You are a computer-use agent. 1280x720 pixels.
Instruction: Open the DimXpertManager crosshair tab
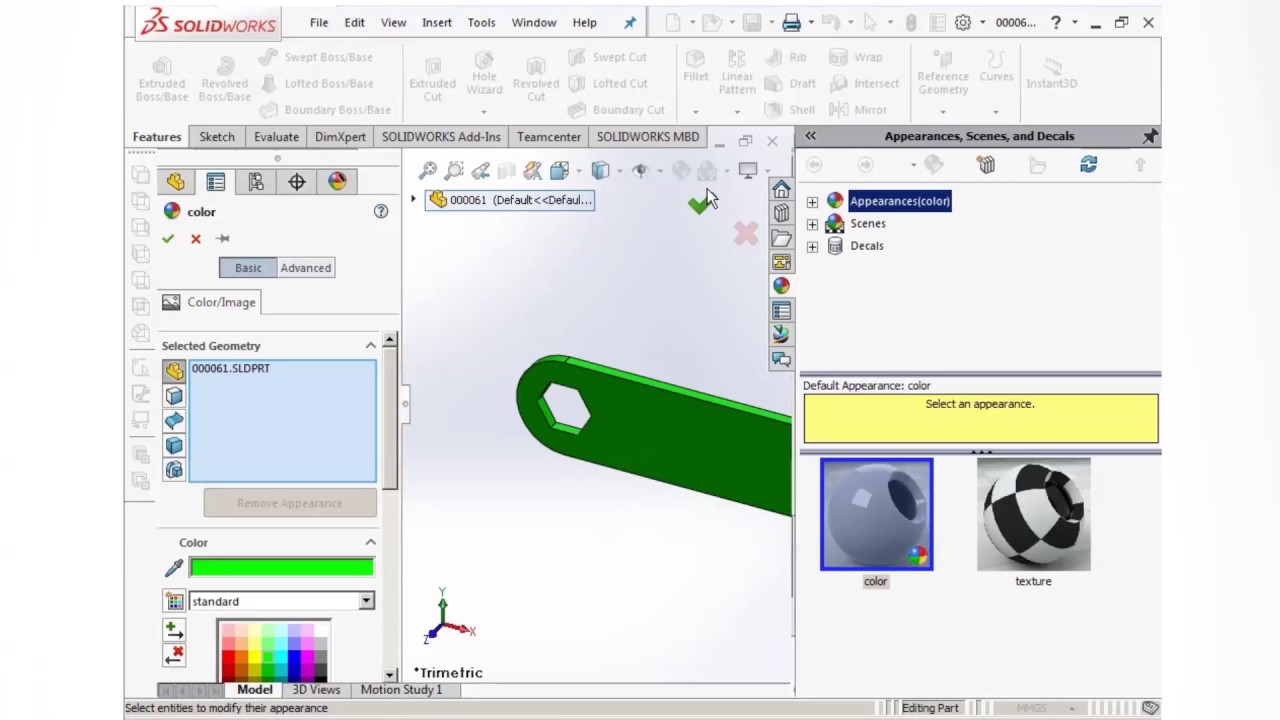coord(297,181)
